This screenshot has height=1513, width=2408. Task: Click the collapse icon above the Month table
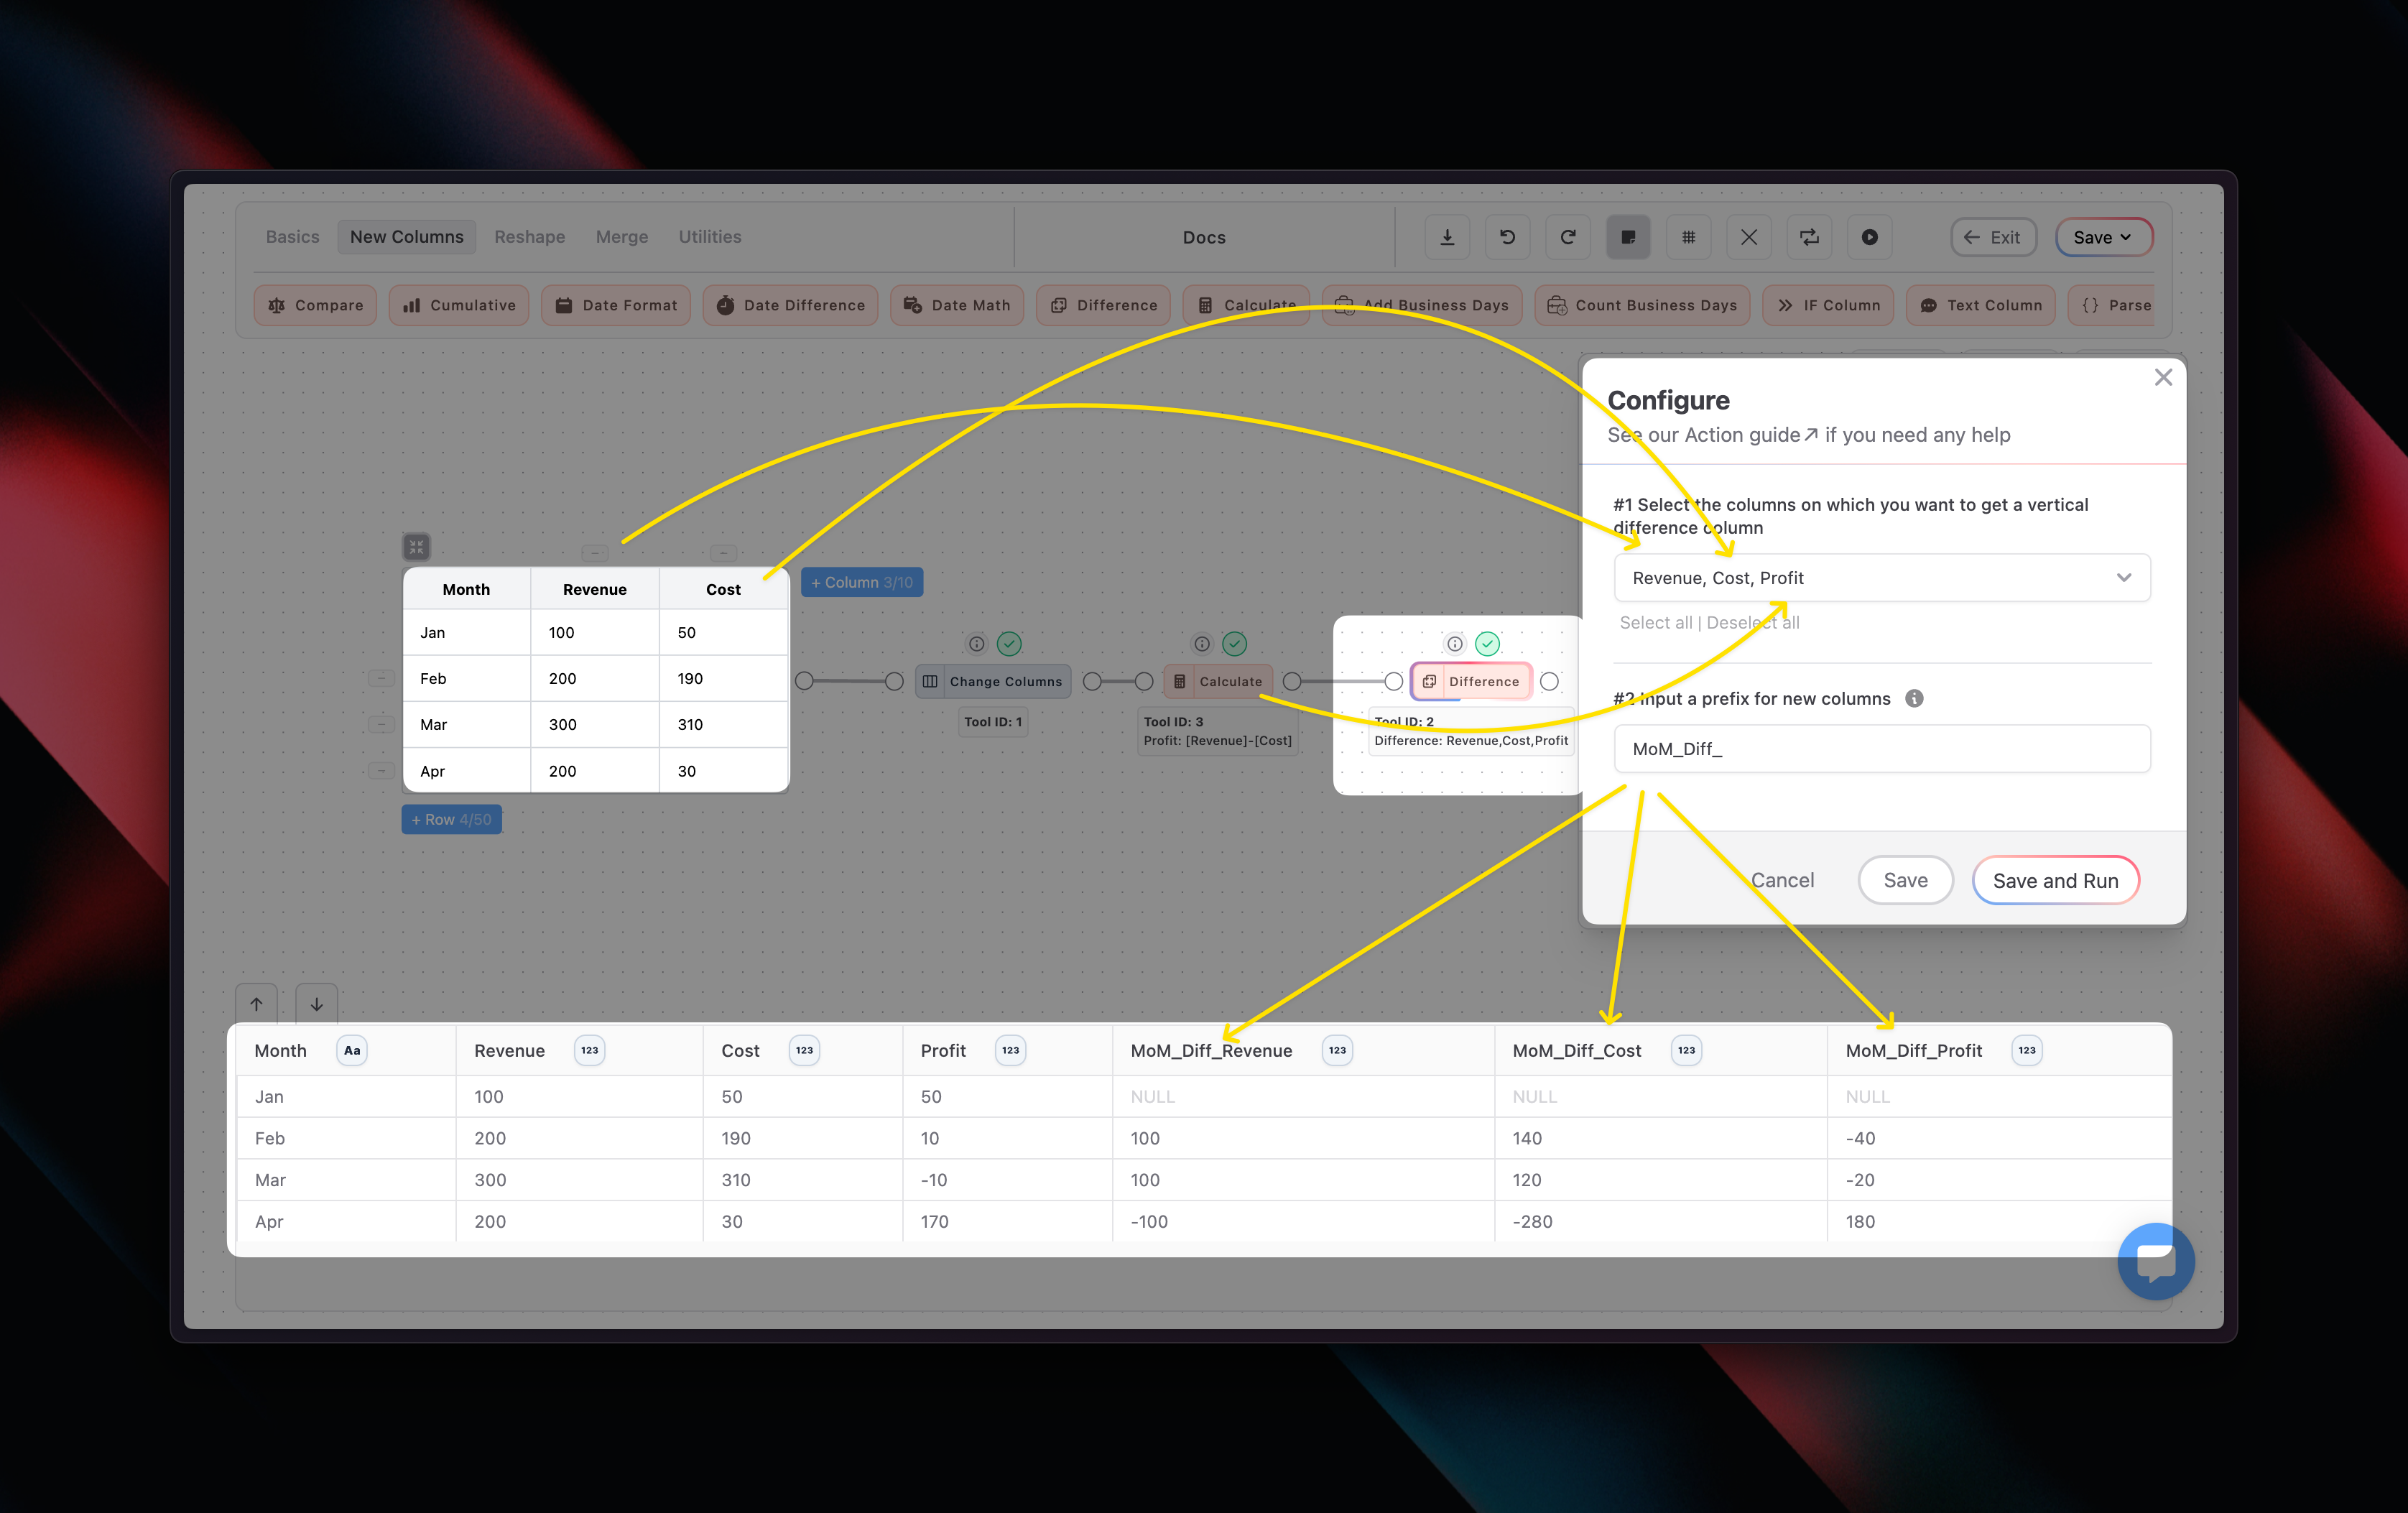(416, 546)
